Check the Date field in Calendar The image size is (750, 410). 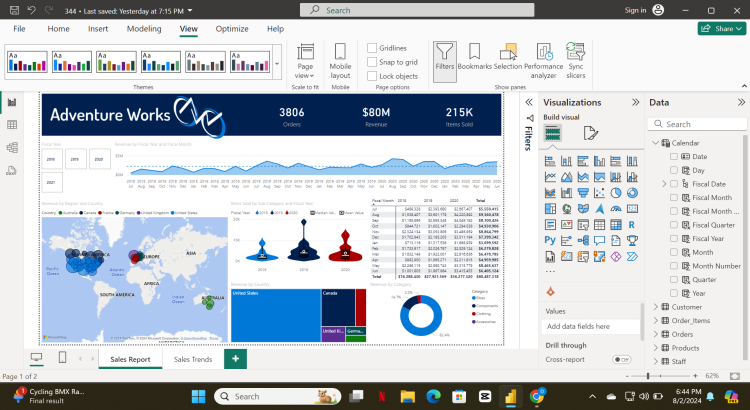click(x=674, y=156)
